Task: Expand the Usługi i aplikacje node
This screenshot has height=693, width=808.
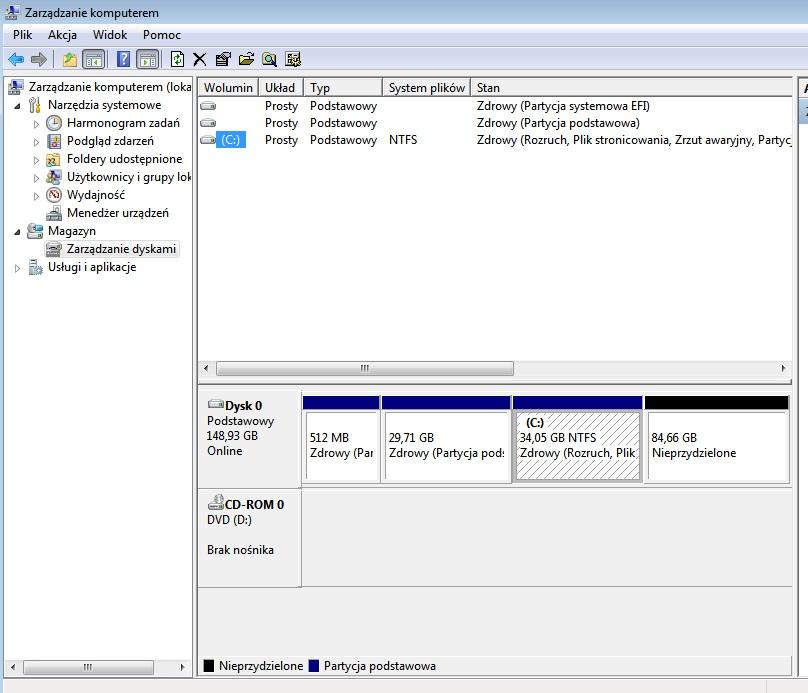Action: click(x=17, y=268)
